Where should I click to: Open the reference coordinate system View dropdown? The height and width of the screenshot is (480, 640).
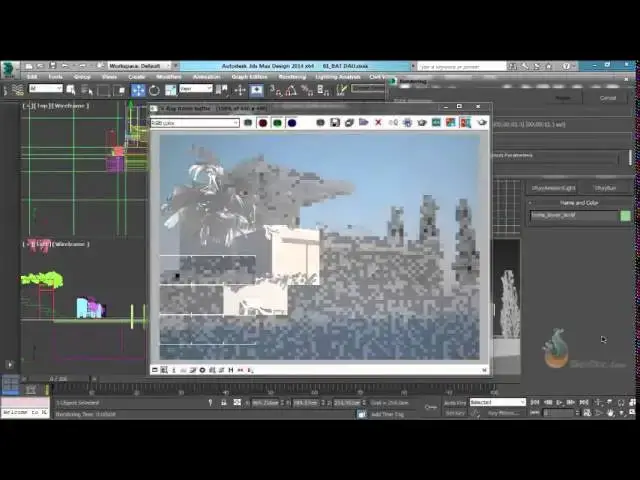coord(196,89)
